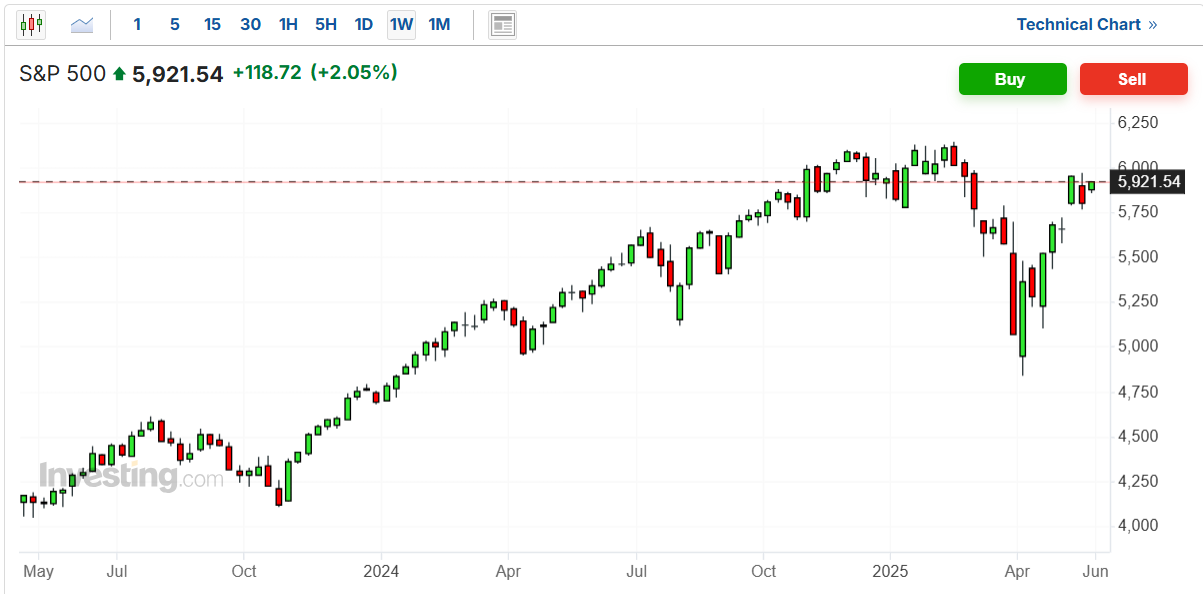Select the 1W timeframe

401,25
